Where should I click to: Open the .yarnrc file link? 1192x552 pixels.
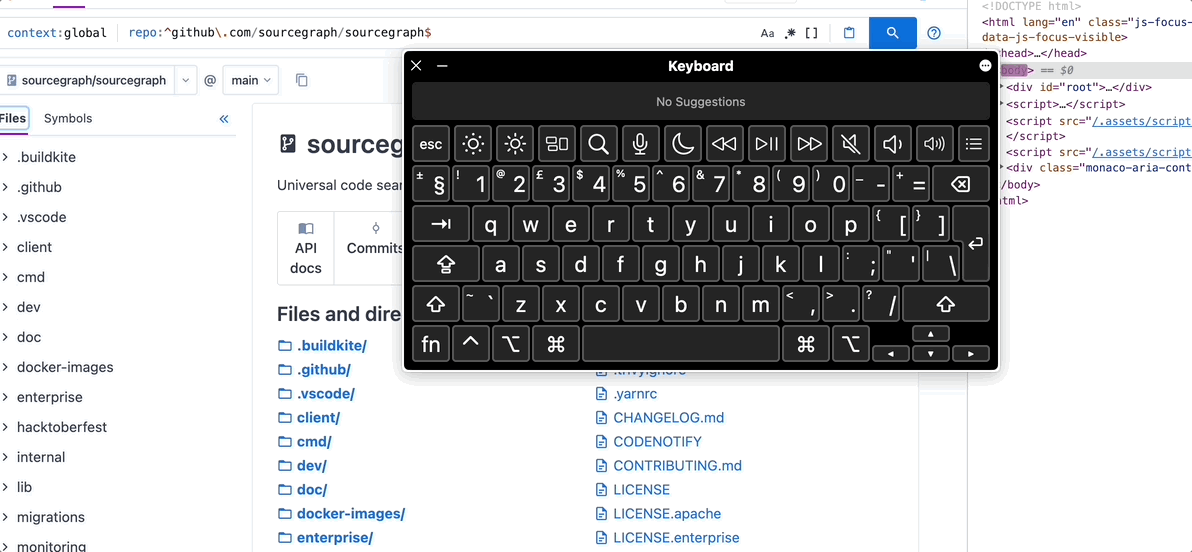(636, 394)
